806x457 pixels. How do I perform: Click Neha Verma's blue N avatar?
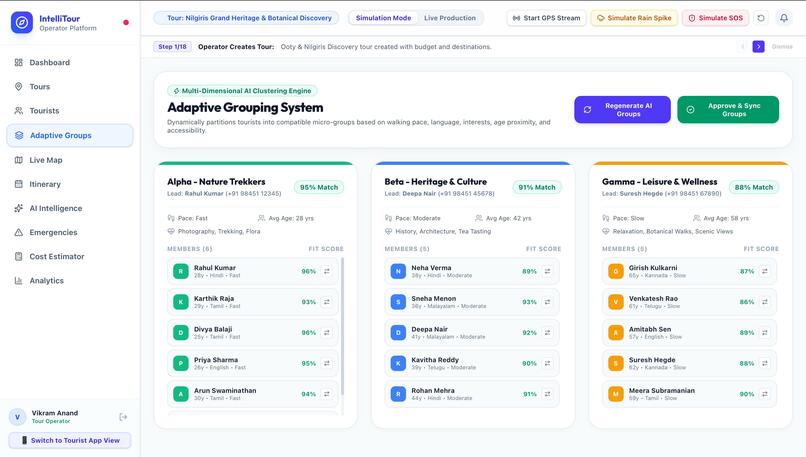click(x=398, y=271)
